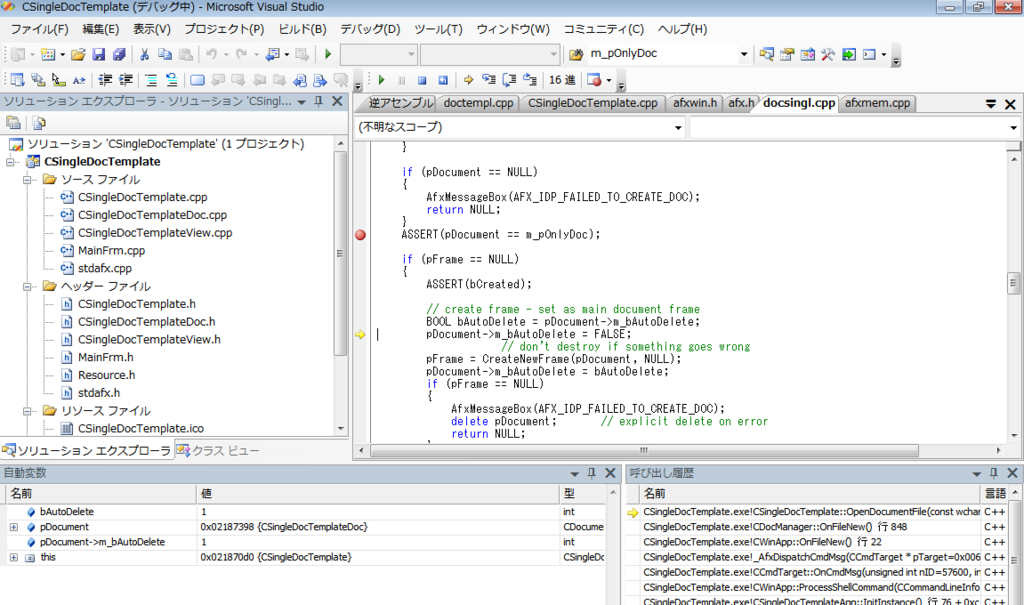Click the Show Next Statement yellow arrow
The width and height of the screenshot is (1024, 605).
(x=468, y=80)
